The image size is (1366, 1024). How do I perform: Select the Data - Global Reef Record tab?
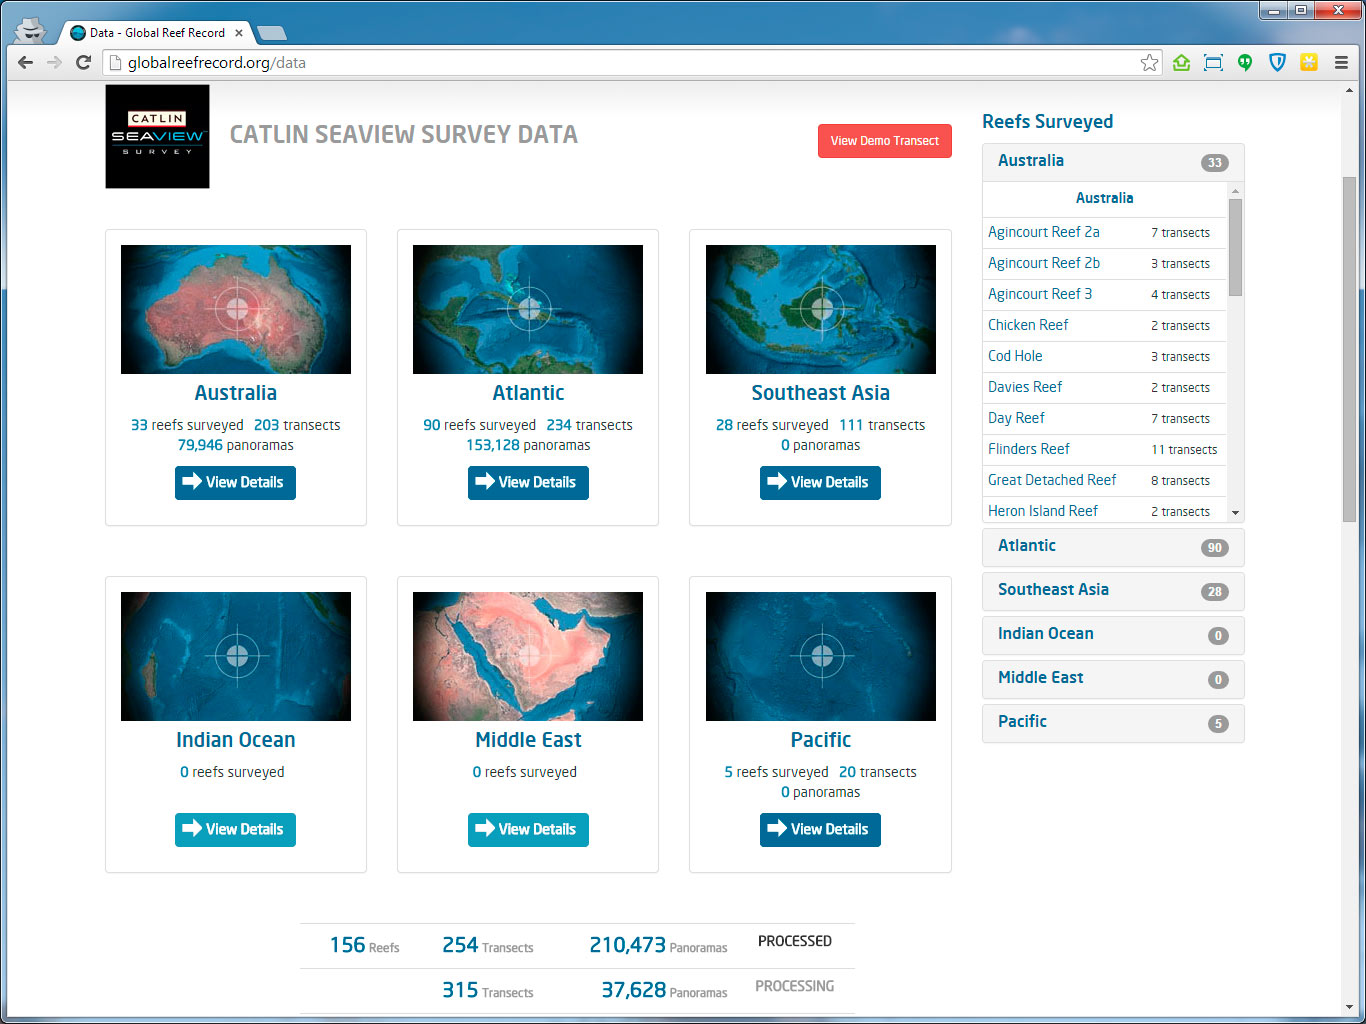tap(157, 33)
